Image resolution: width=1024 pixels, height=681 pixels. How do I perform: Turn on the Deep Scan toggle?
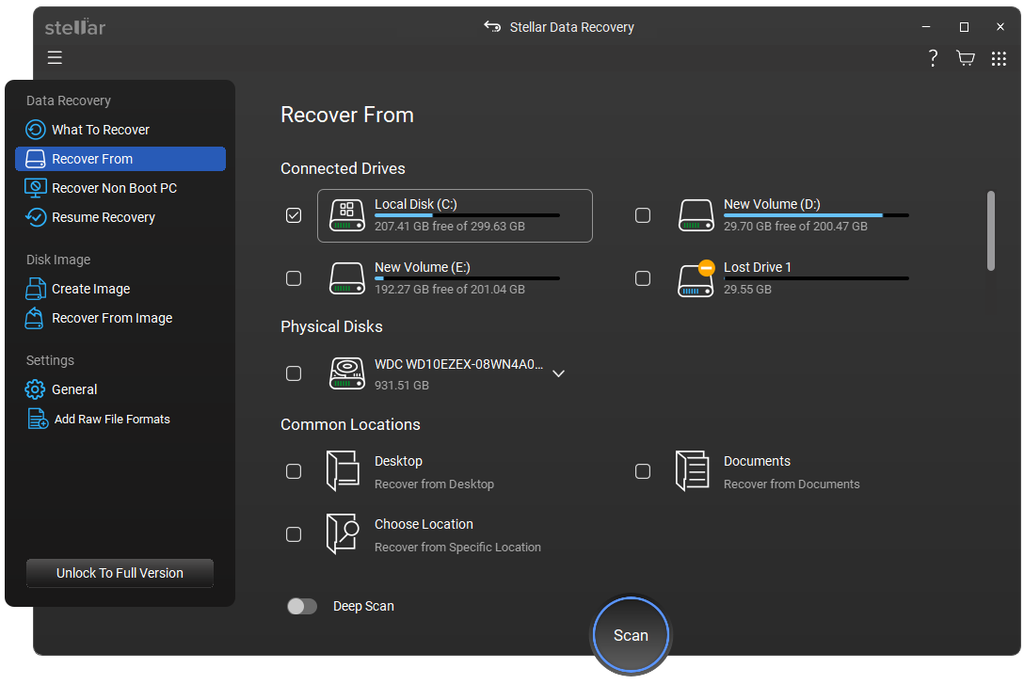[302, 606]
